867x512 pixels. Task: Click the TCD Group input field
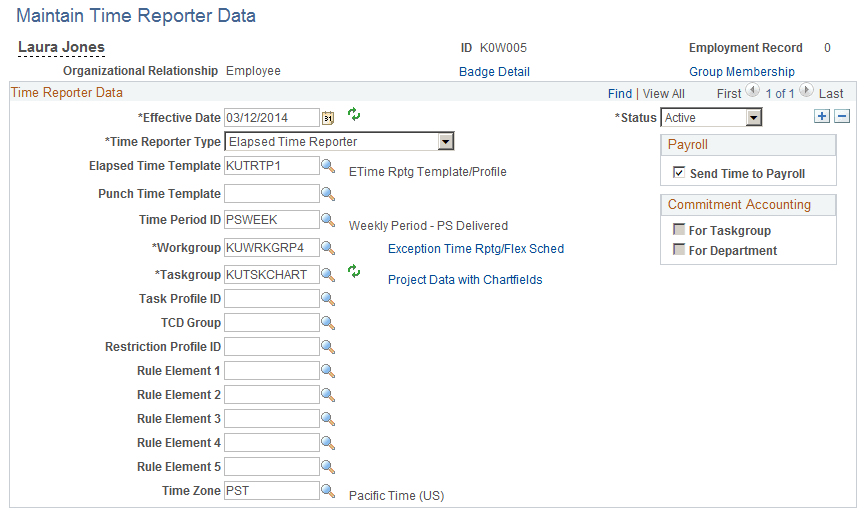(271, 322)
